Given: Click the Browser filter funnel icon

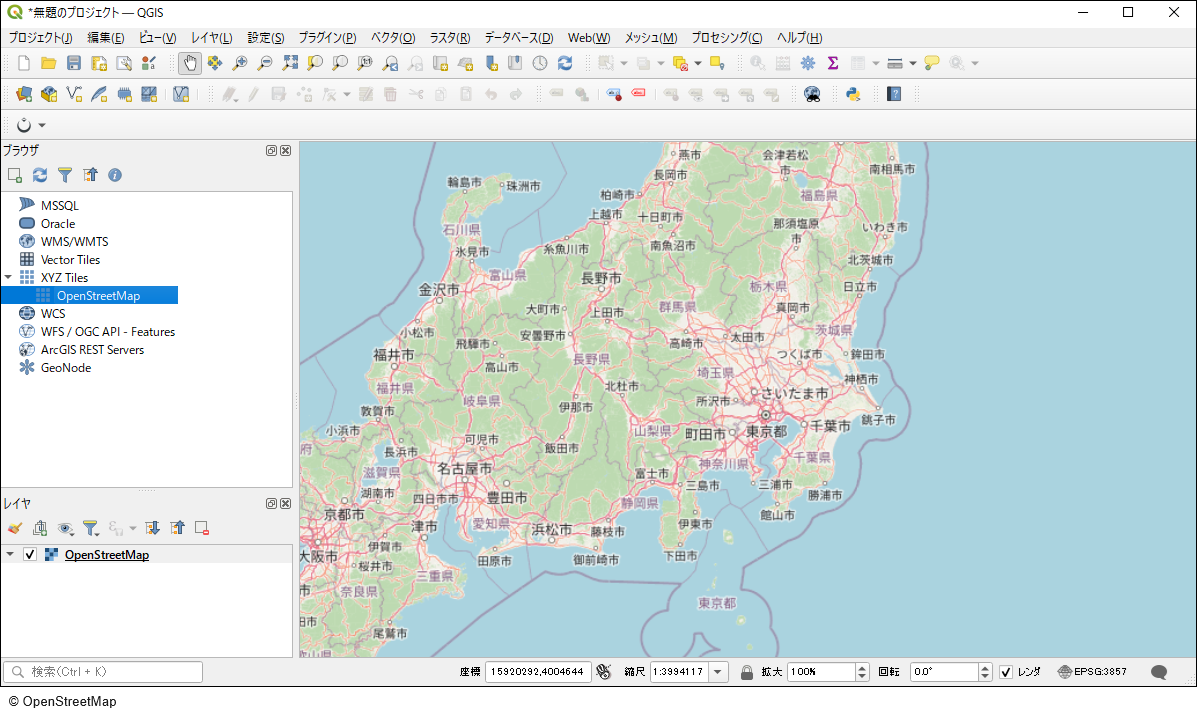Looking at the screenshot, I should (65, 175).
